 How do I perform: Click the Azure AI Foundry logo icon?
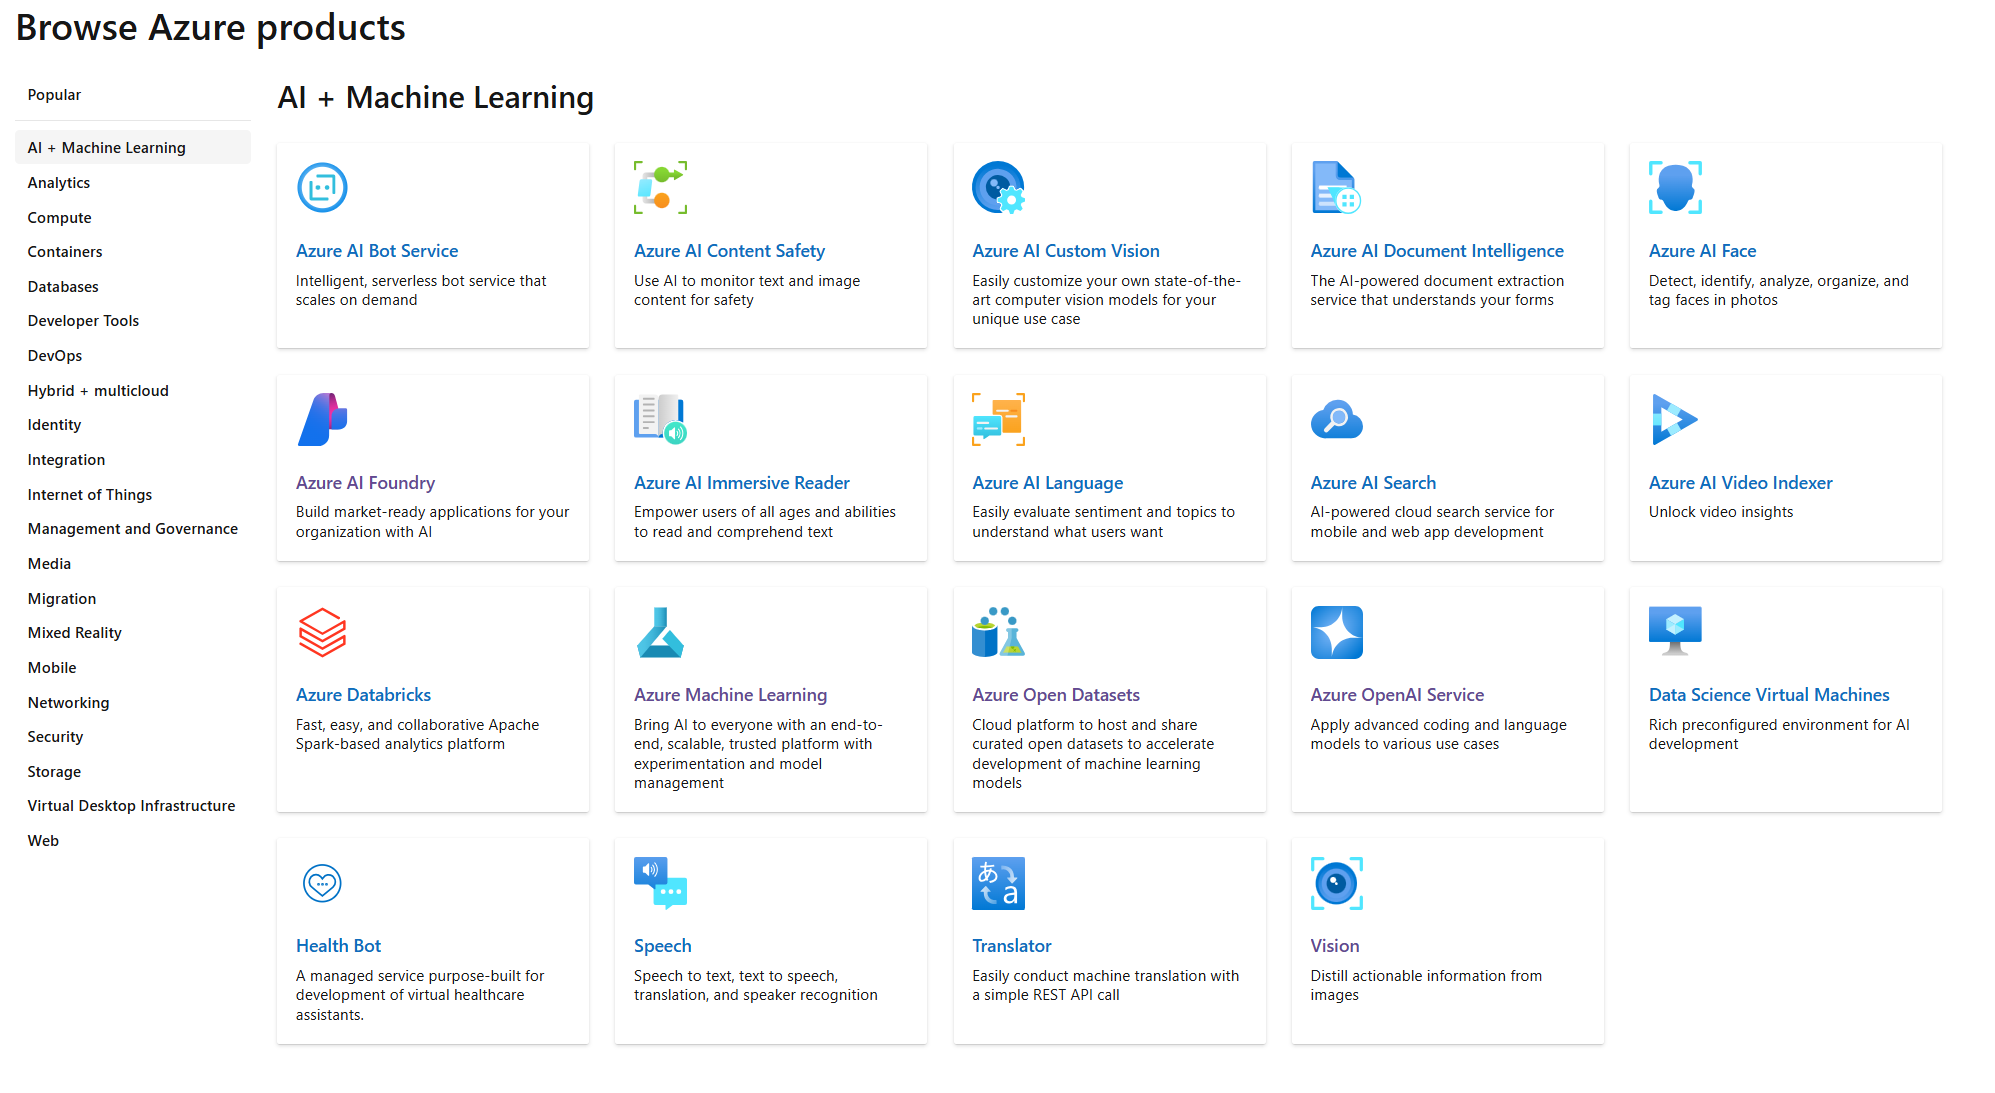[x=322, y=420]
